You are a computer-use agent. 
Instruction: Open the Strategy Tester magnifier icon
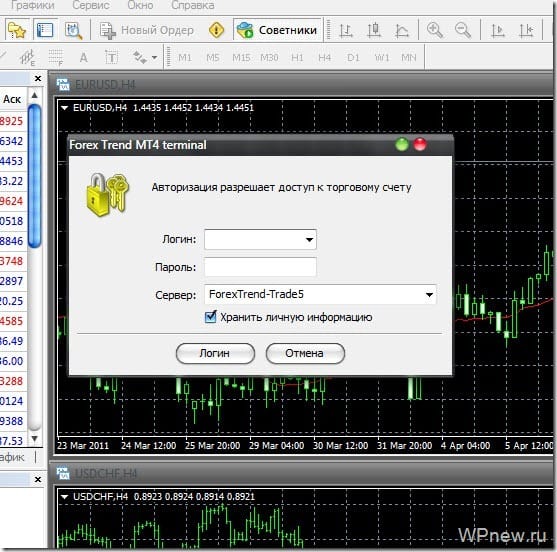74,30
